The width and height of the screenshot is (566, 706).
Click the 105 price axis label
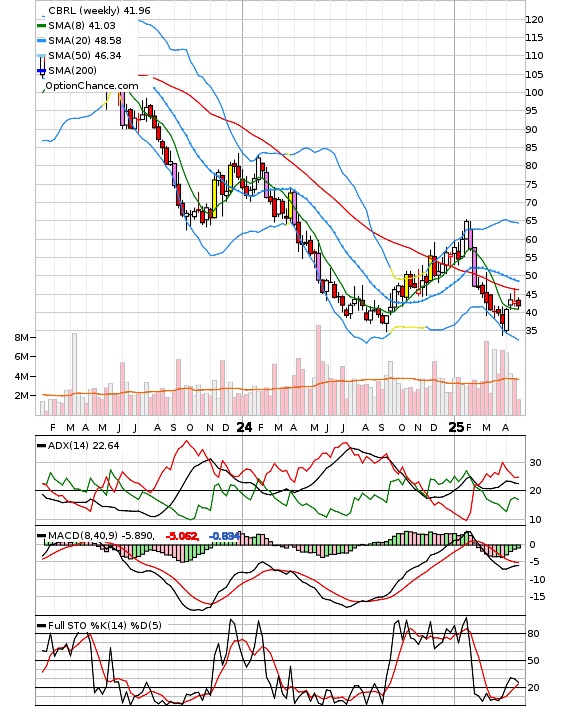coord(534,74)
